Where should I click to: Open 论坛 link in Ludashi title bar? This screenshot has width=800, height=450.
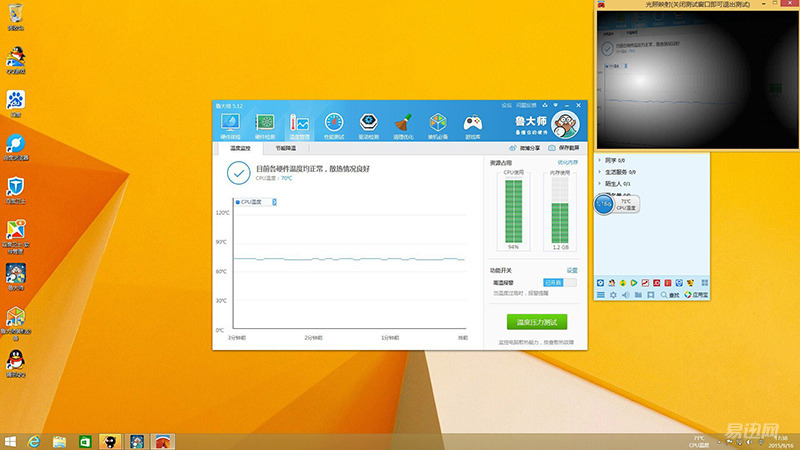point(507,106)
